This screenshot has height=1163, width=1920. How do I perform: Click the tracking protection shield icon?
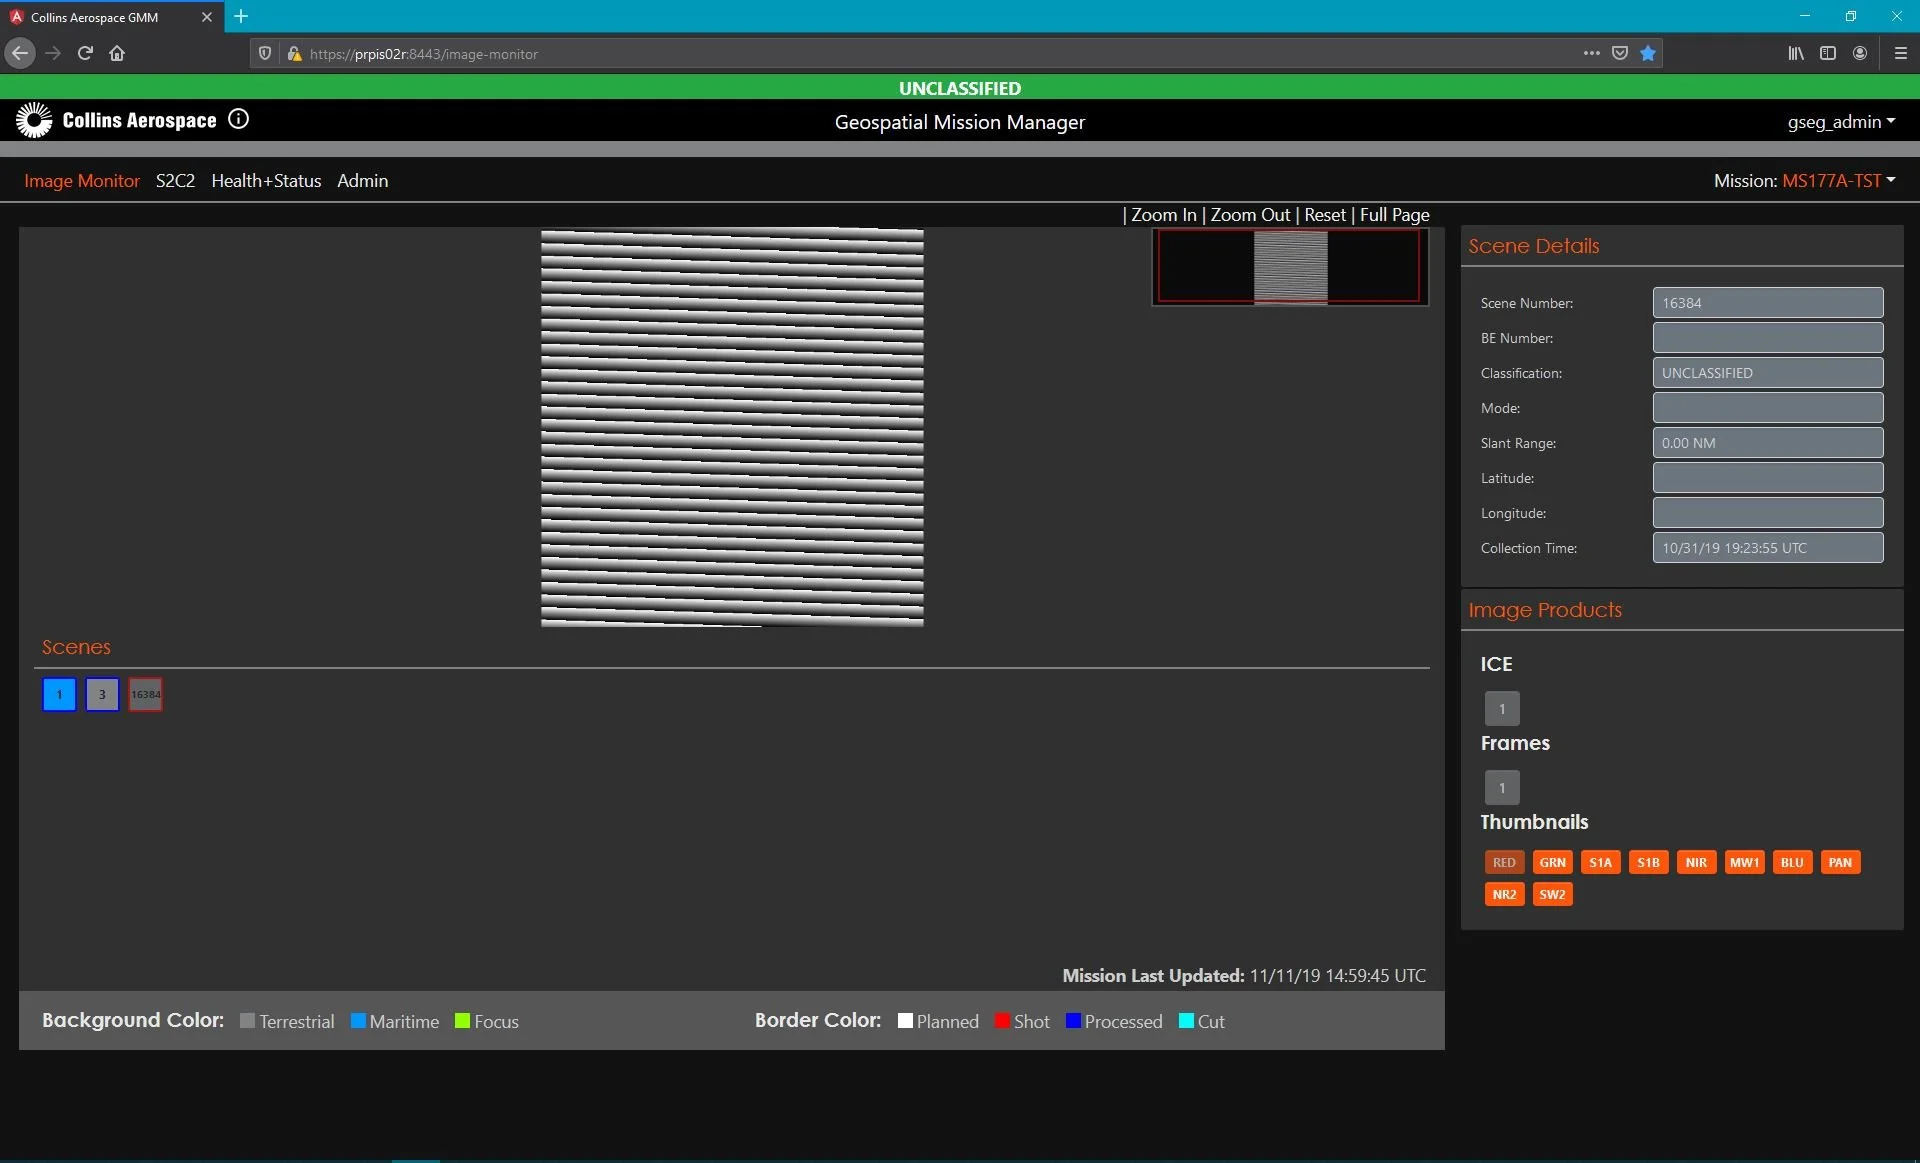[x=265, y=53]
